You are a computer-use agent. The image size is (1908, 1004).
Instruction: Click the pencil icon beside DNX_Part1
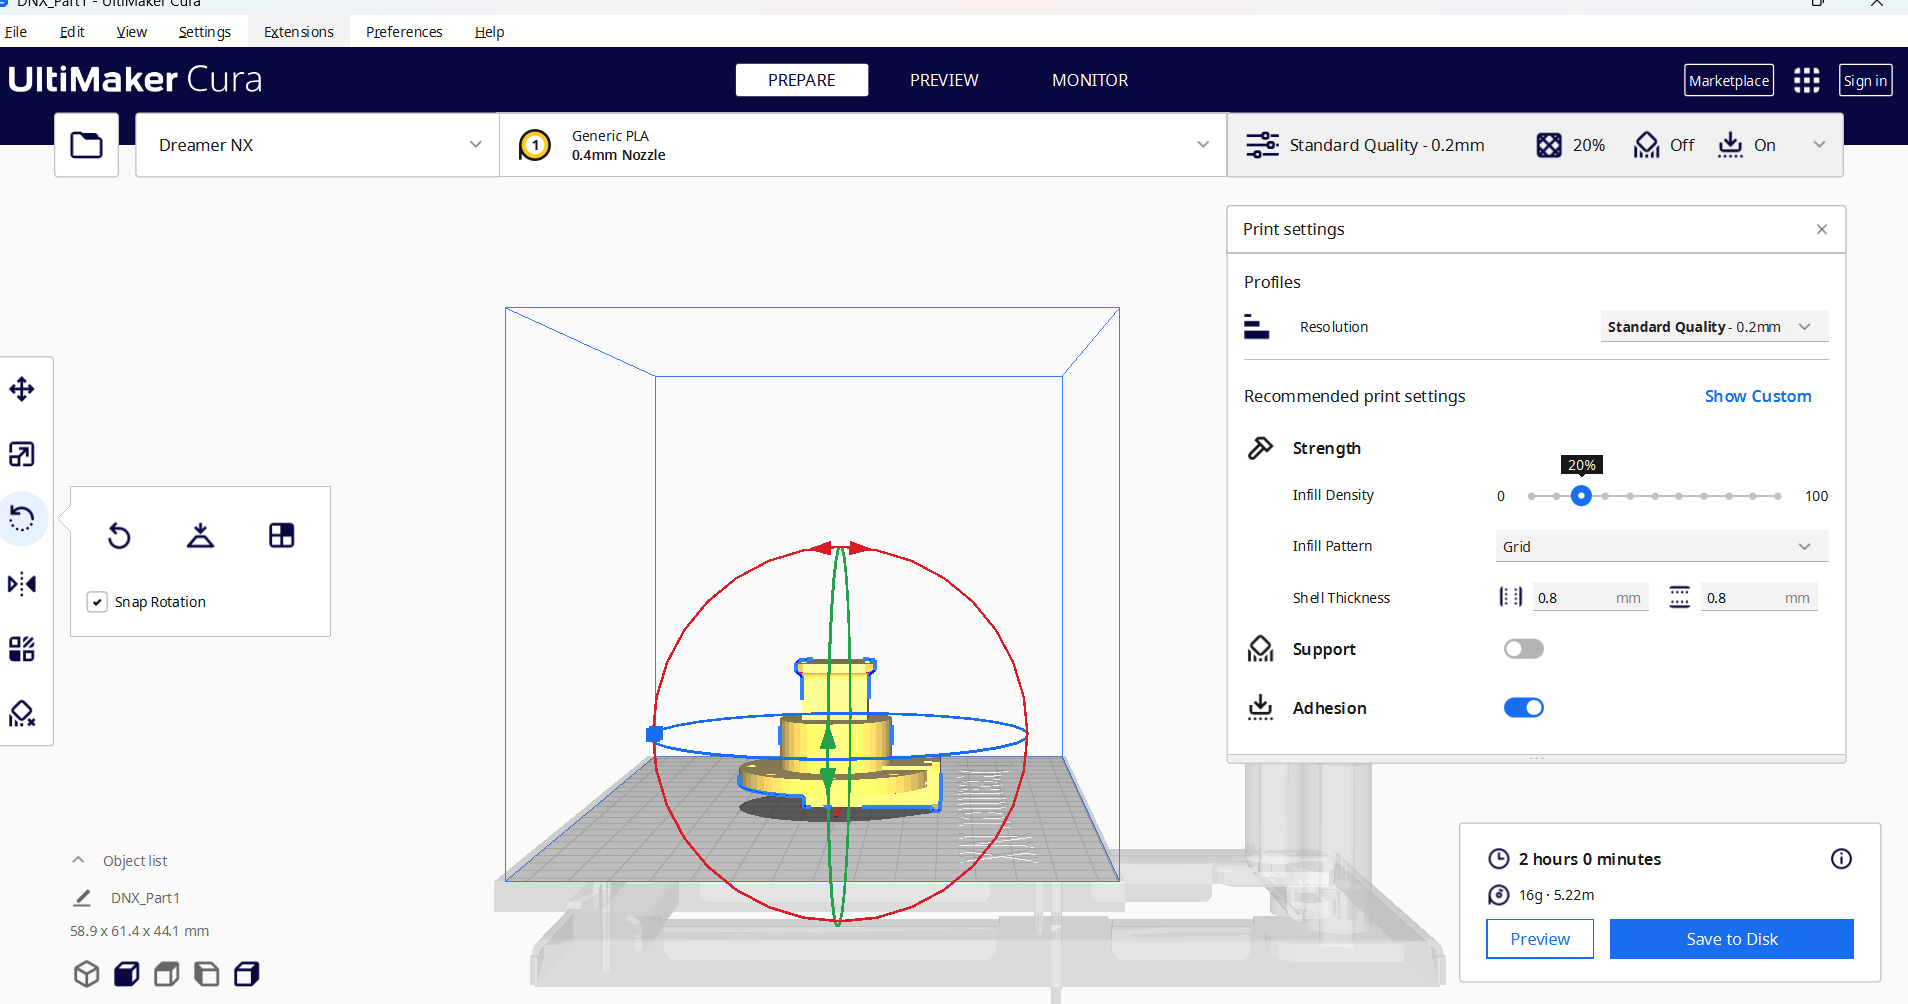click(x=82, y=898)
